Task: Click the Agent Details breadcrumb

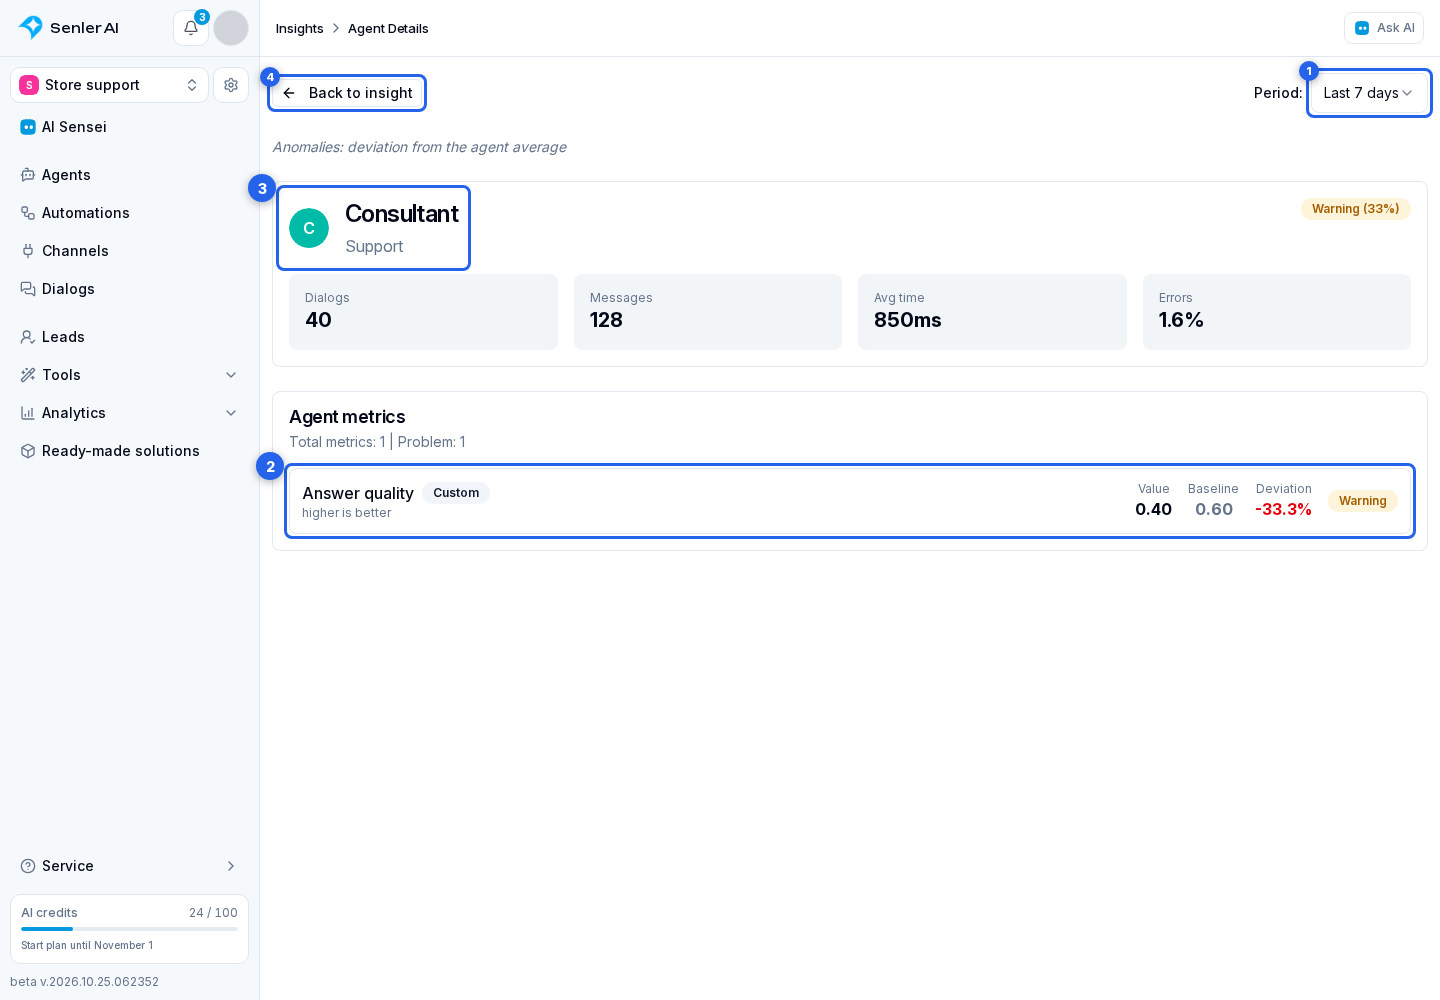Action: point(388,28)
